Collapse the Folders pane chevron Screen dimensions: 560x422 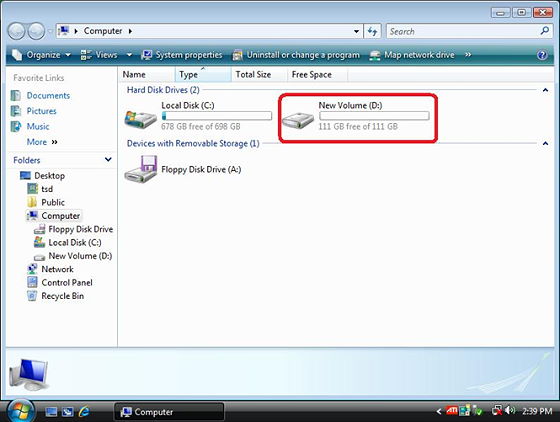[x=108, y=160]
